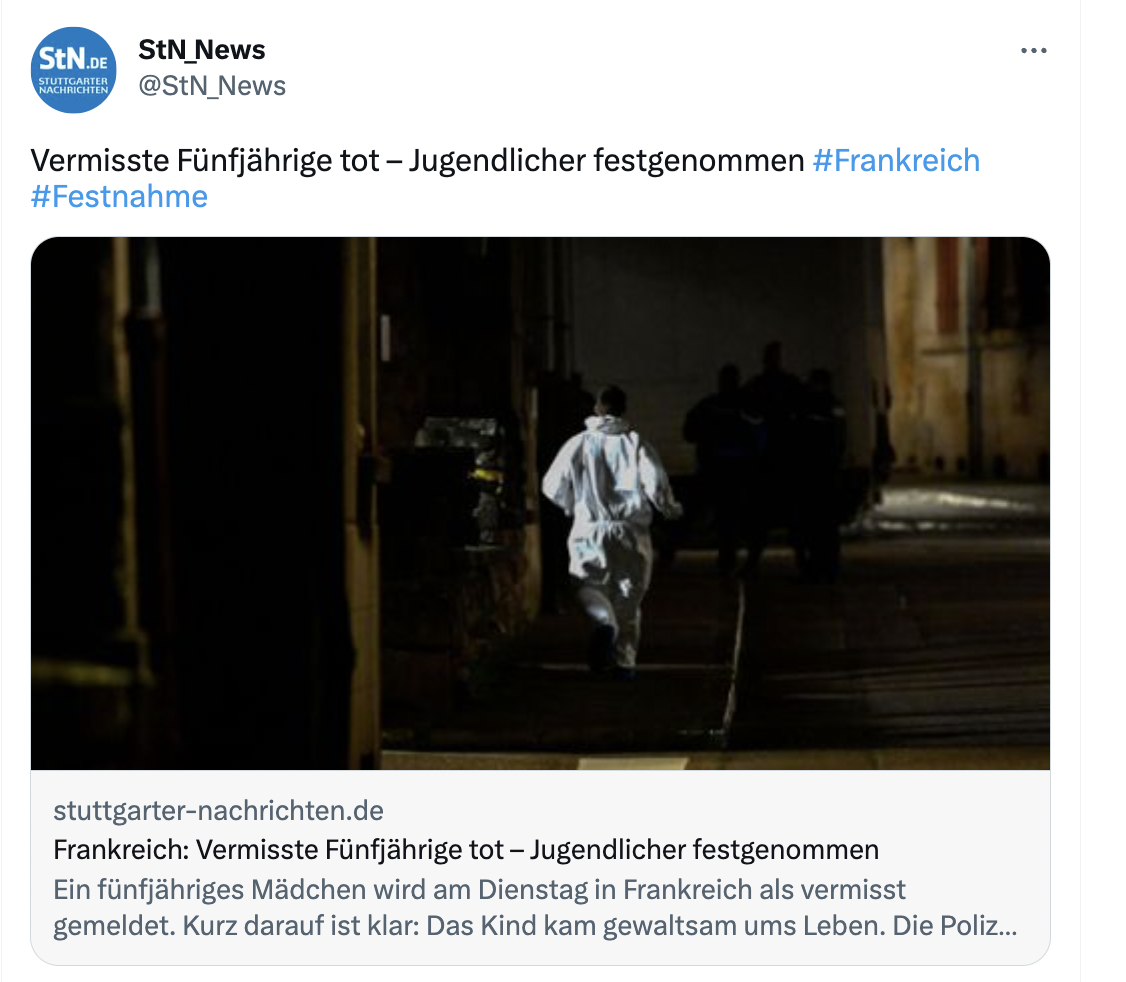Open the article preview photo
The width and height of the screenshot is (1126, 982).
[x=540, y=503]
